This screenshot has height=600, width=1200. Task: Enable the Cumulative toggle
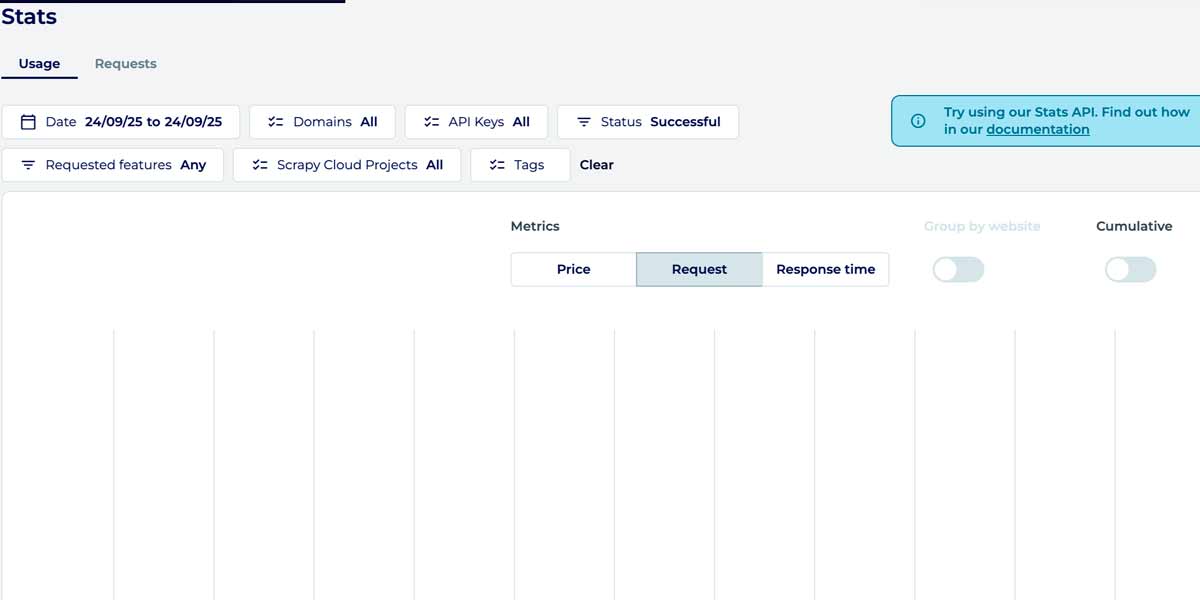(x=1130, y=269)
